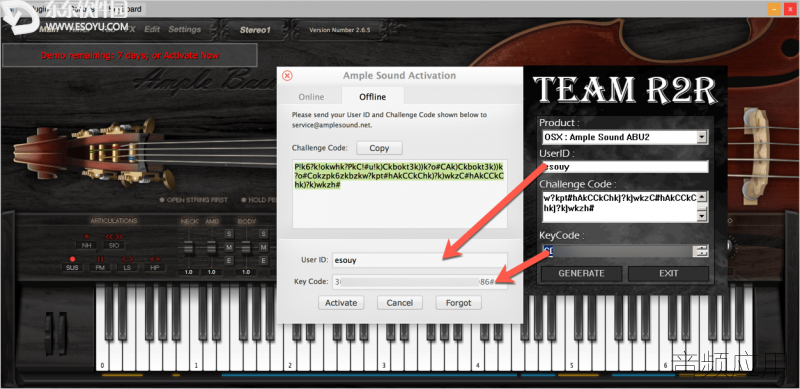
Task: Click the BODY volume fader
Action: coord(246,248)
